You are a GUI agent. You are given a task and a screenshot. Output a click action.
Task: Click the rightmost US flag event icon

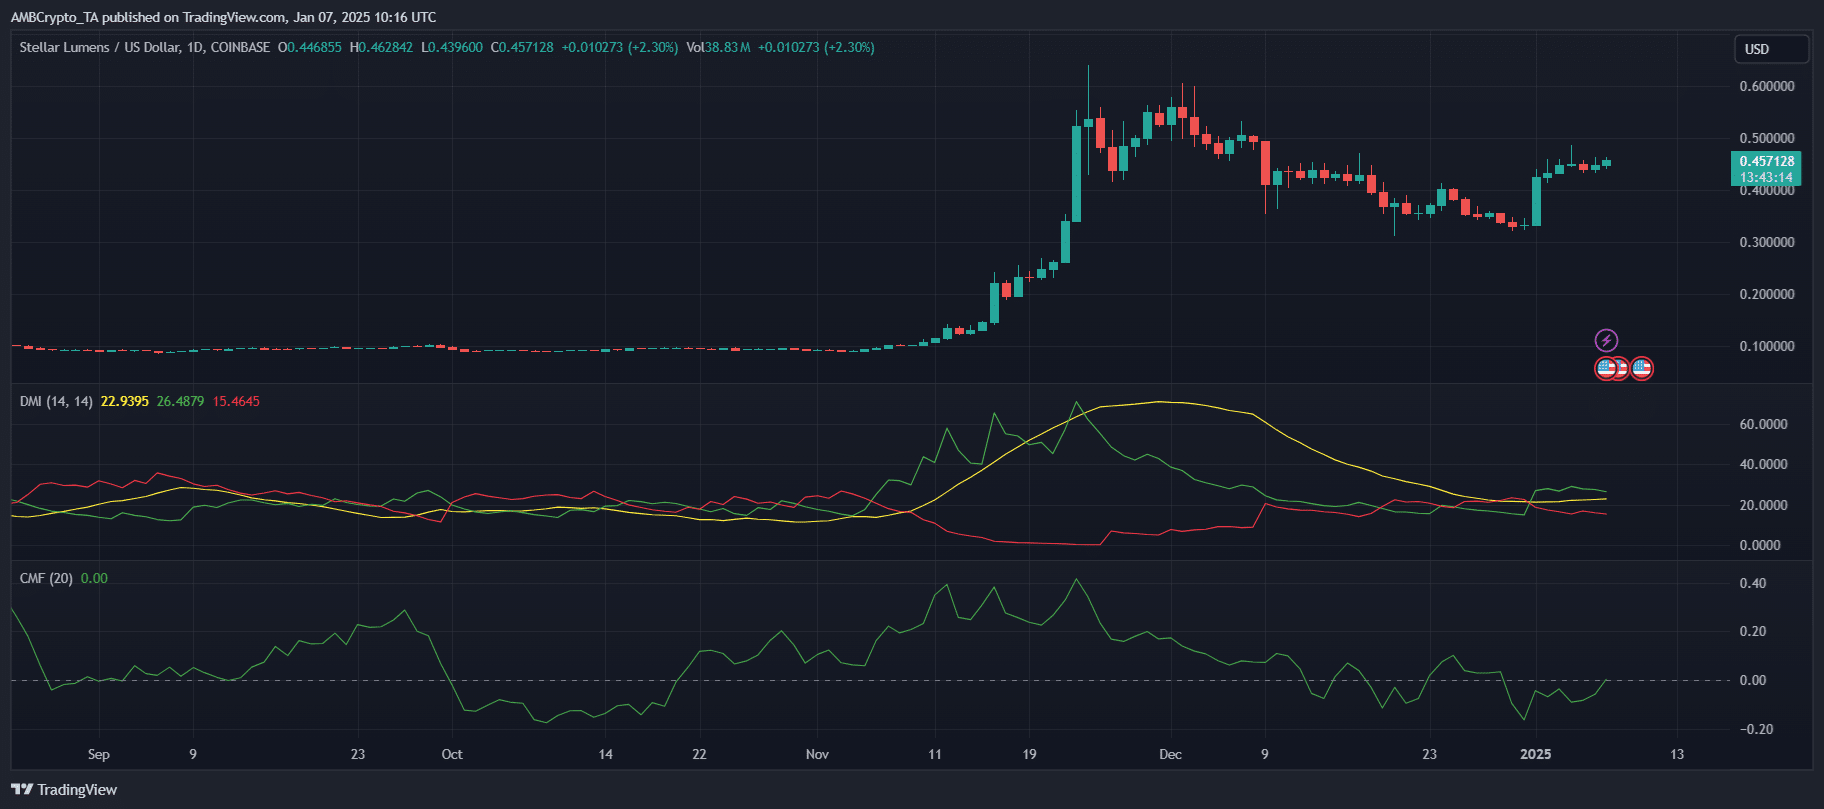[x=1641, y=368]
